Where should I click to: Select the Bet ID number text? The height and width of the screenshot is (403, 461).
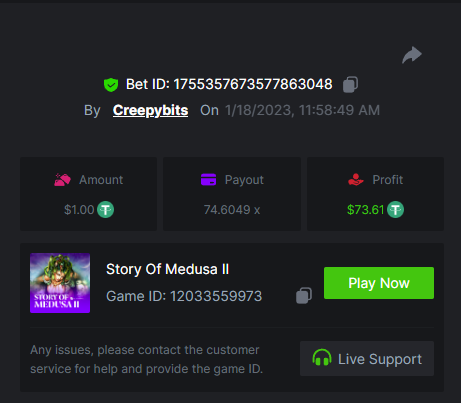tap(253, 84)
